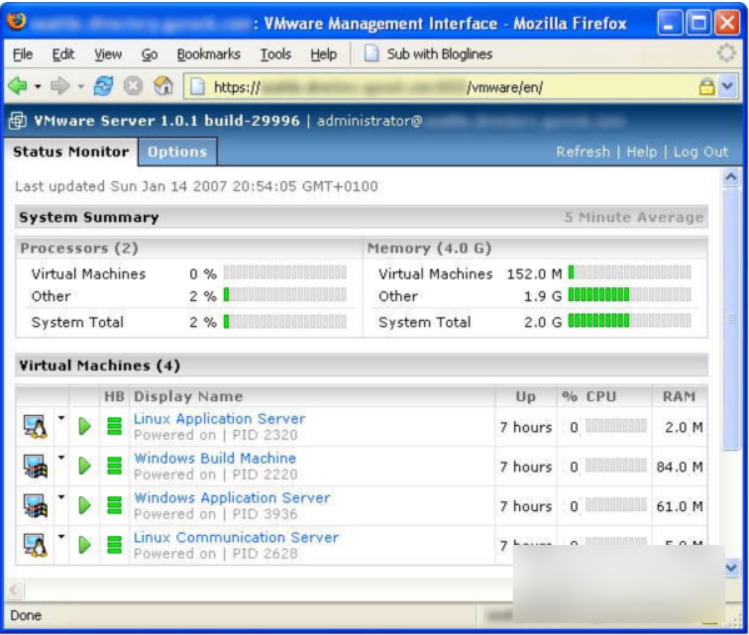Click the Log Out link
The height and width of the screenshot is (635, 749).
(700, 152)
